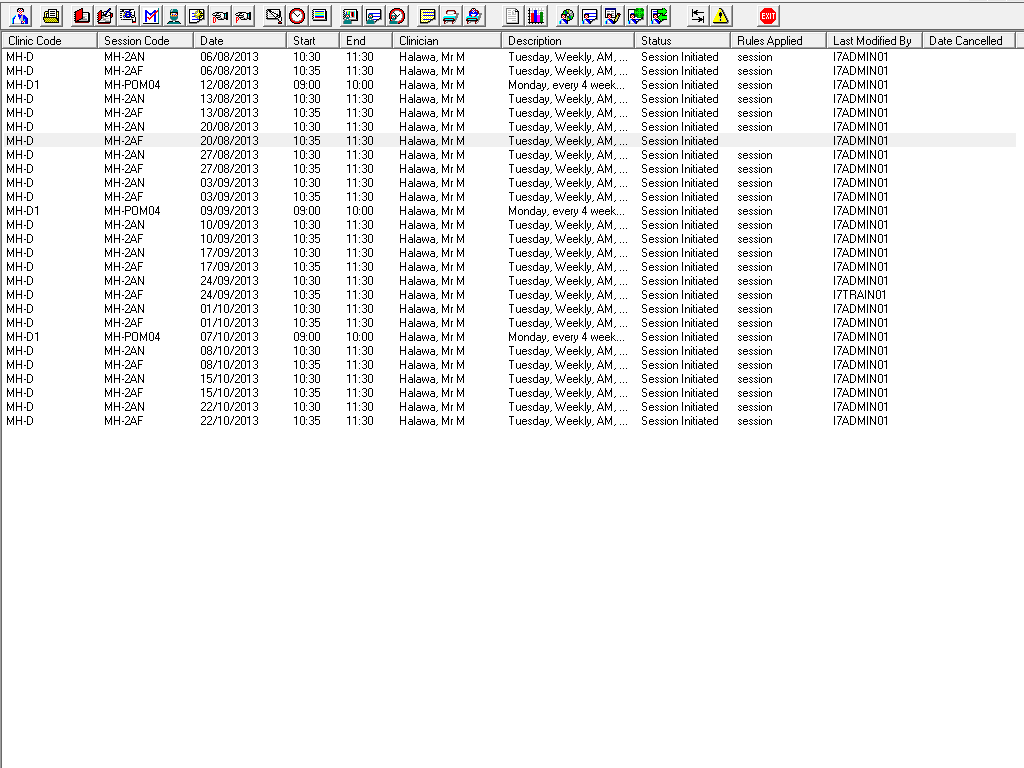Viewport: 1024px width, 768px height.
Task: Click the blue and red M icon
Action: tap(151, 16)
